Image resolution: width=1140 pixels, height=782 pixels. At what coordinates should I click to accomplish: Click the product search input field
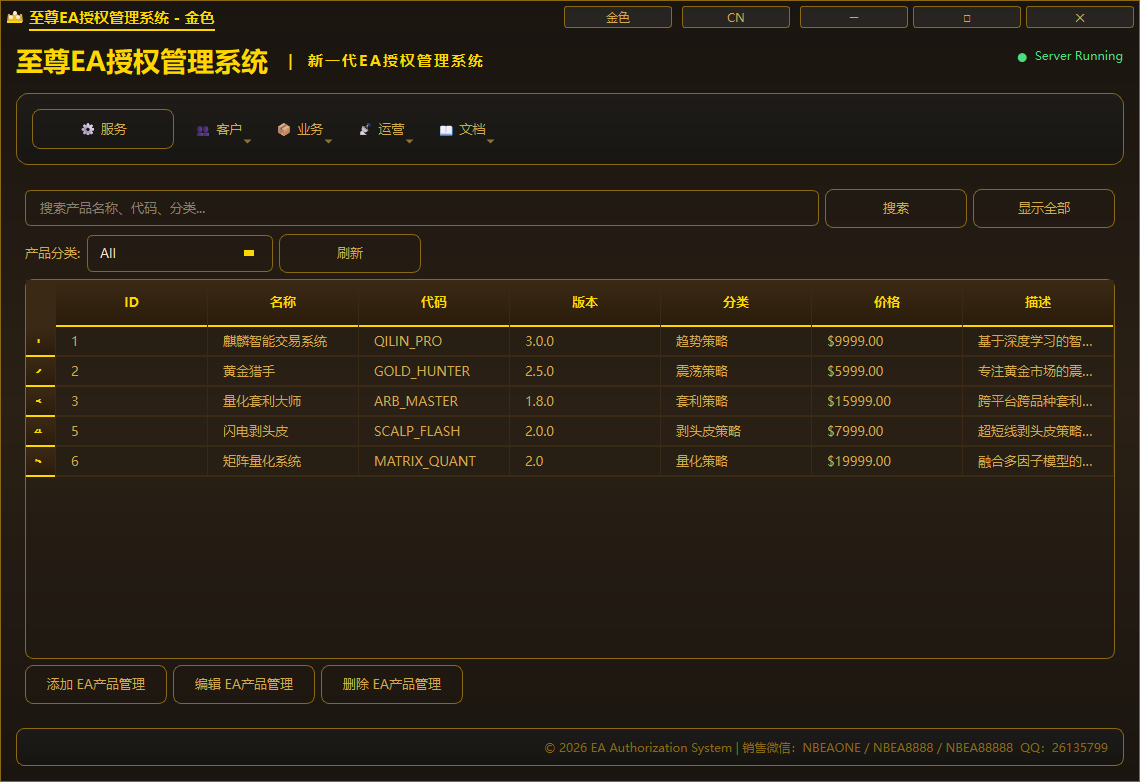pos(422,209)
